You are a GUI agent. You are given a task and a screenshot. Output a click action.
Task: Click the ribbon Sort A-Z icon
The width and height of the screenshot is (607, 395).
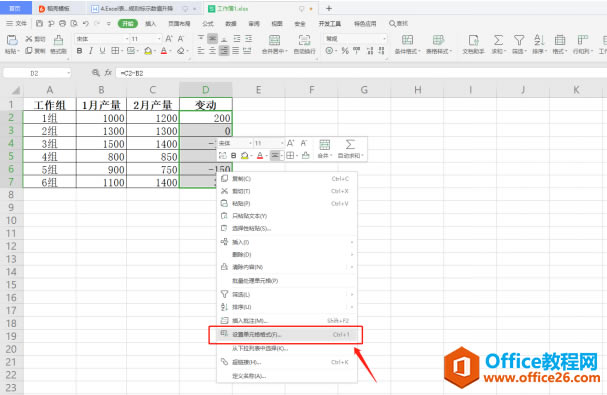point(539,40)
